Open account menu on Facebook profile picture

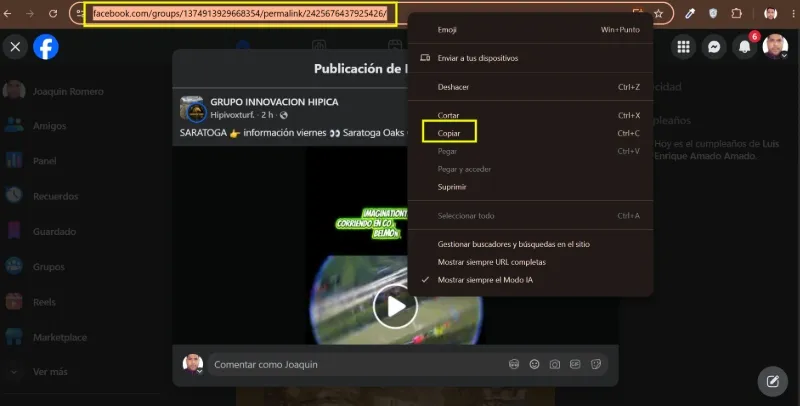(x=775, y=47)
